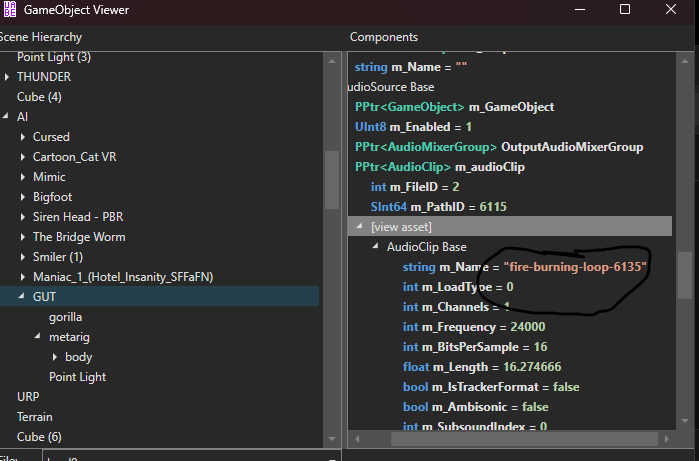Collapse the metarig node
This screenshot has height=461, width=699.
click(38, 337)
